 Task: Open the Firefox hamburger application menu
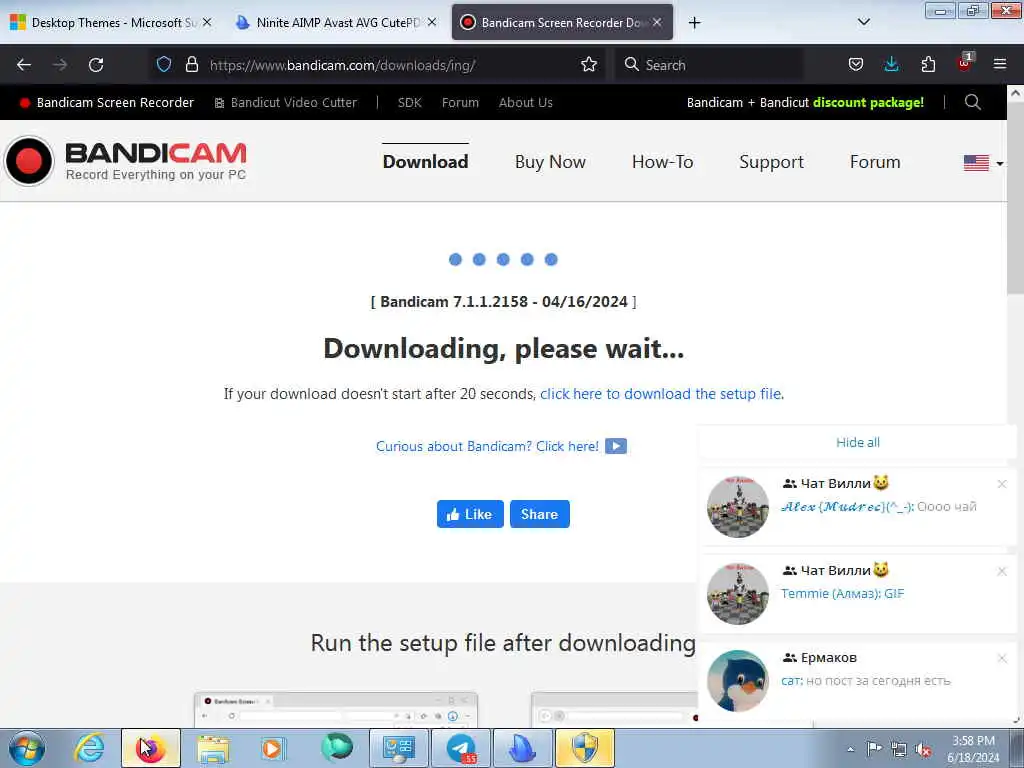[1000, 64]
